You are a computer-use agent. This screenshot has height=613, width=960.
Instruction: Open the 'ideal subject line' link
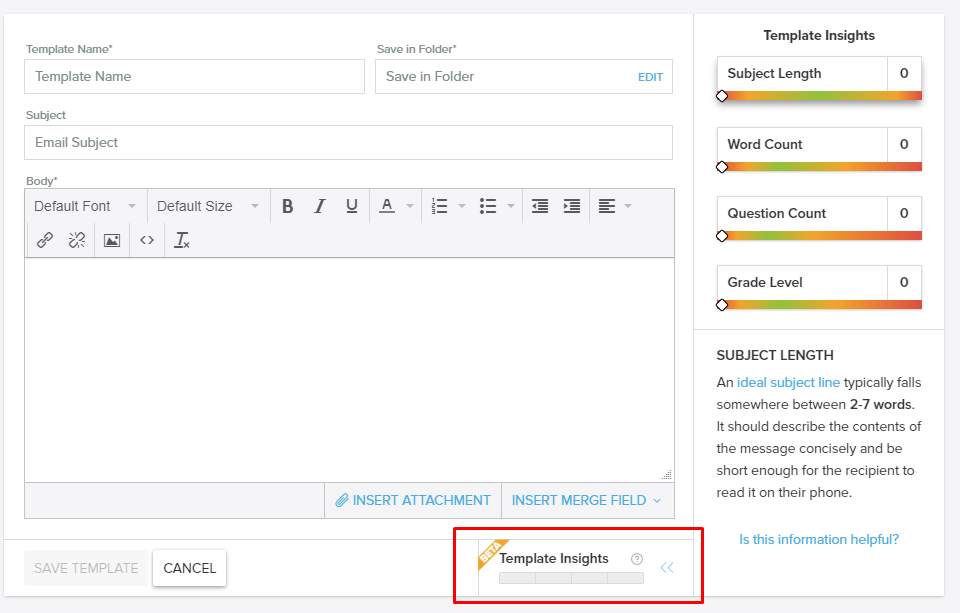click(x=789, y=382)
